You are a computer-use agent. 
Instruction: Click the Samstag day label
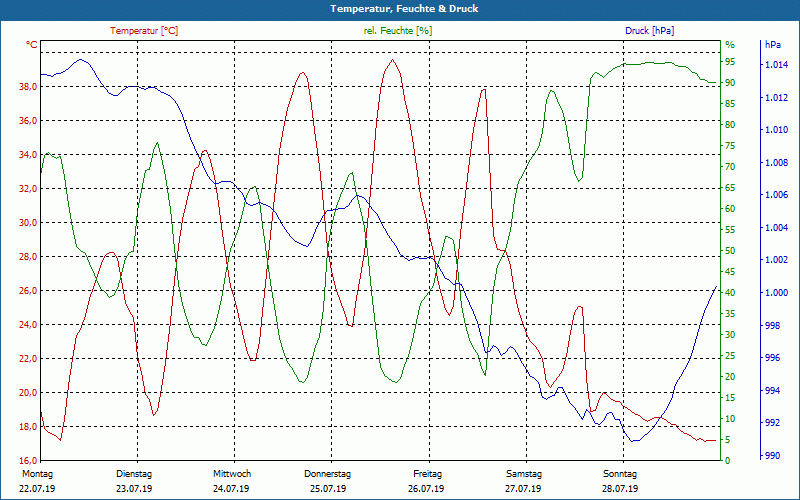point(524,474)
